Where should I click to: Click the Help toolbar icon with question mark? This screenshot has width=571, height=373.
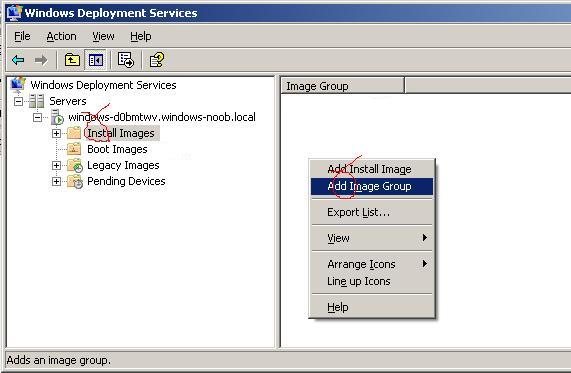coord(157,60)
